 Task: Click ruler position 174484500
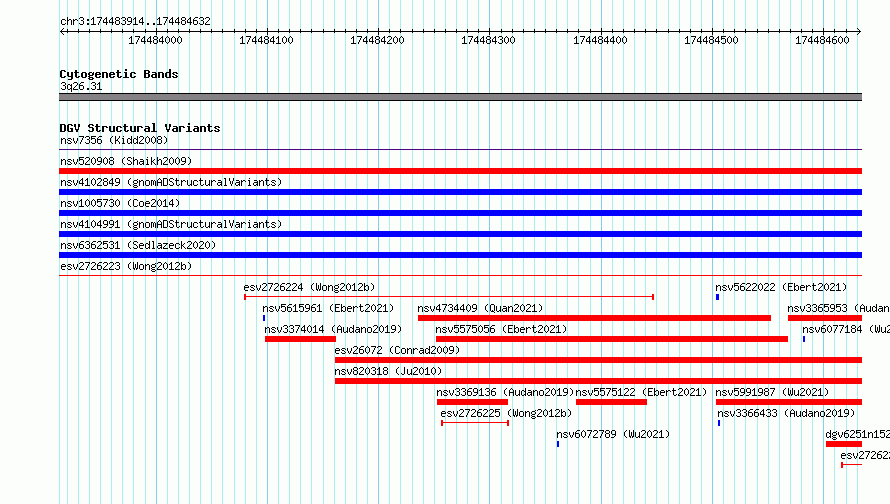(x=711, y=40)
